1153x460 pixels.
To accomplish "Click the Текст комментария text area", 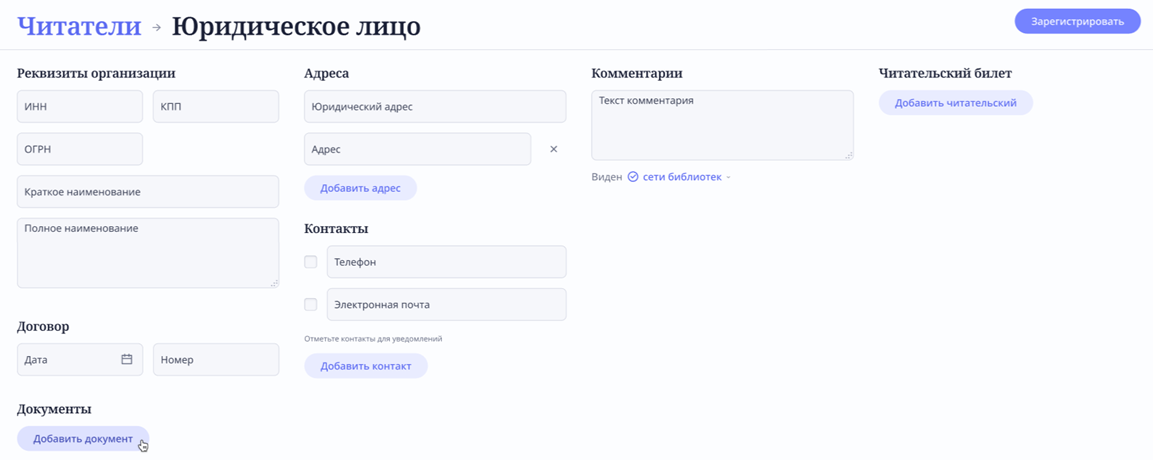I will (x=722, y=125).
